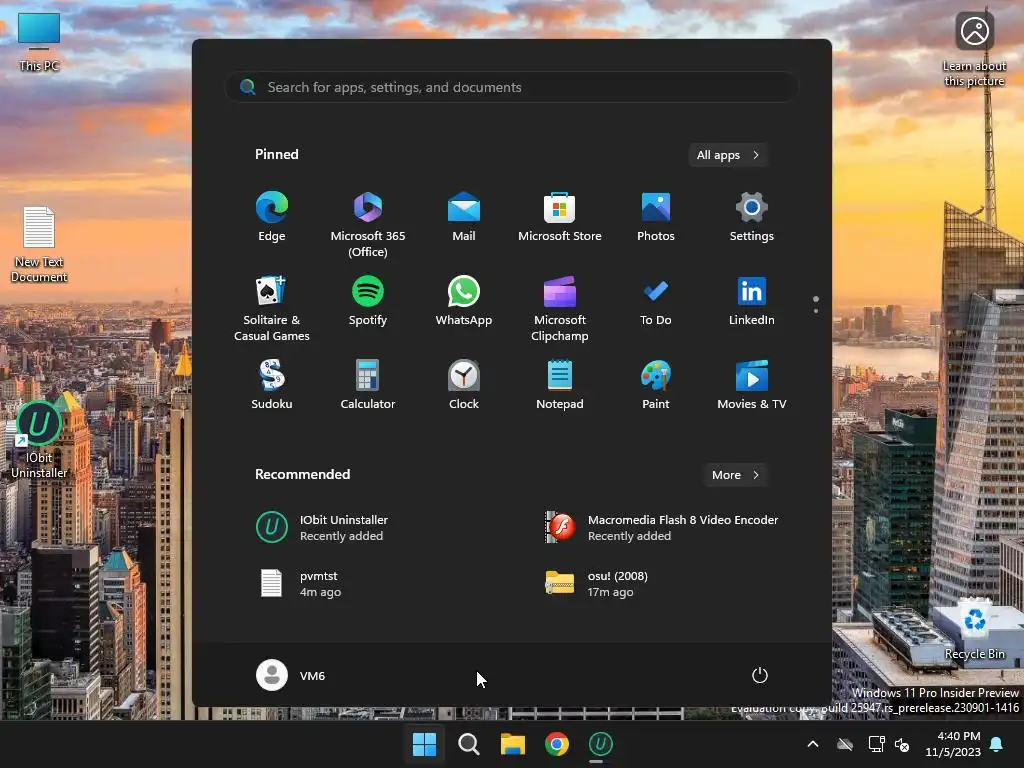1024x768 pixels.
Task: Click the network tray icon
Action: tap(876, 744)
